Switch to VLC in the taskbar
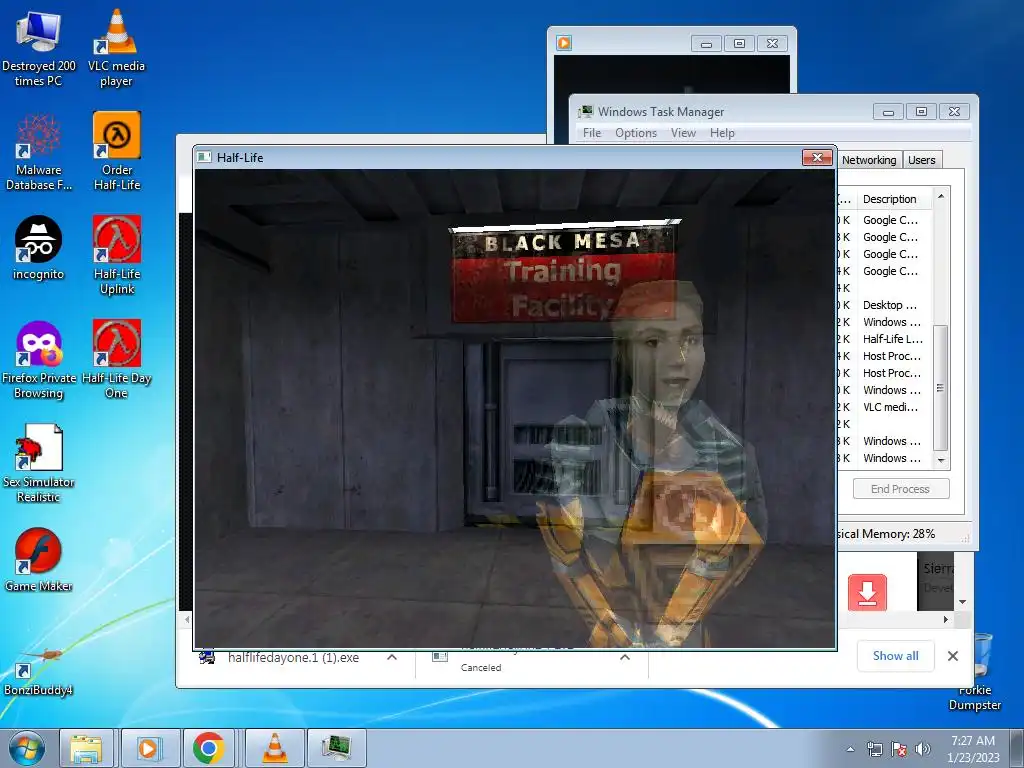This screenshot has height=768, width=1024. 275,748
